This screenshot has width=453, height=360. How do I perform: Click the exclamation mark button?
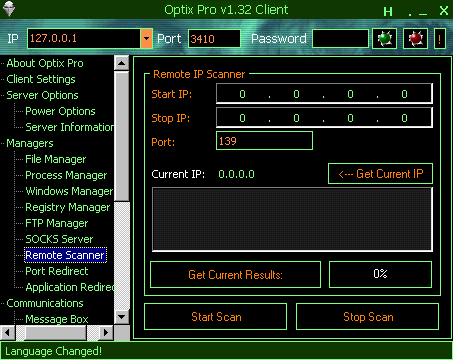tap(440, 39)
